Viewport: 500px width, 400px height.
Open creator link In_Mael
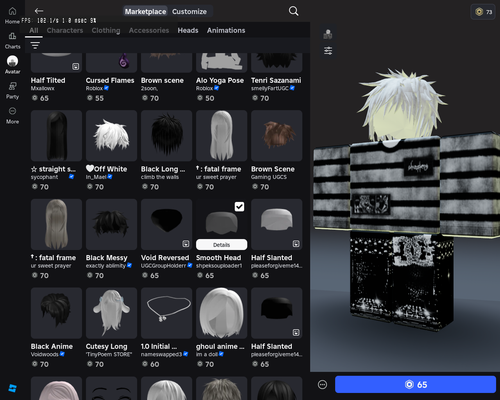click(96, 177)
